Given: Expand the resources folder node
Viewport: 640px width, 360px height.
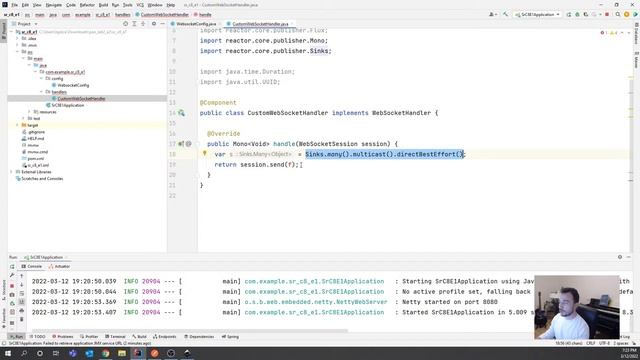Looking at the screenshot, I should pos(29,112).
